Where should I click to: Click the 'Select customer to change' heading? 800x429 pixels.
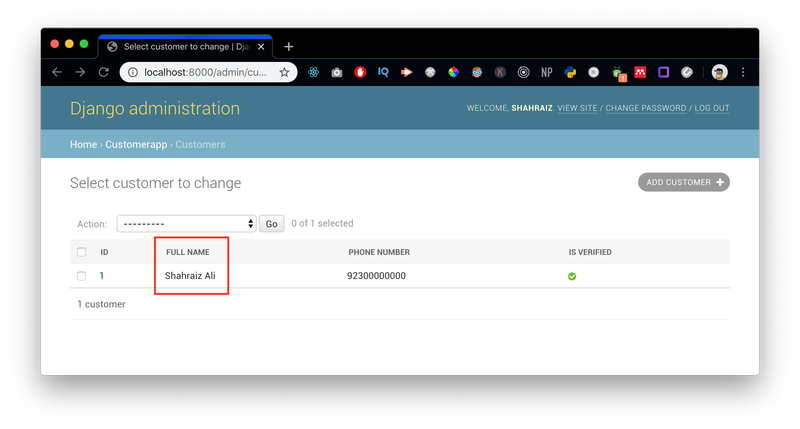156,183
